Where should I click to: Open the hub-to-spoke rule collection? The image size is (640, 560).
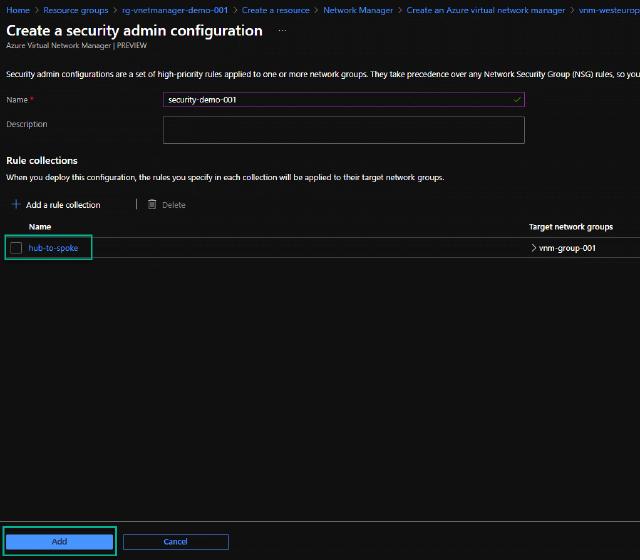point(53,248)
